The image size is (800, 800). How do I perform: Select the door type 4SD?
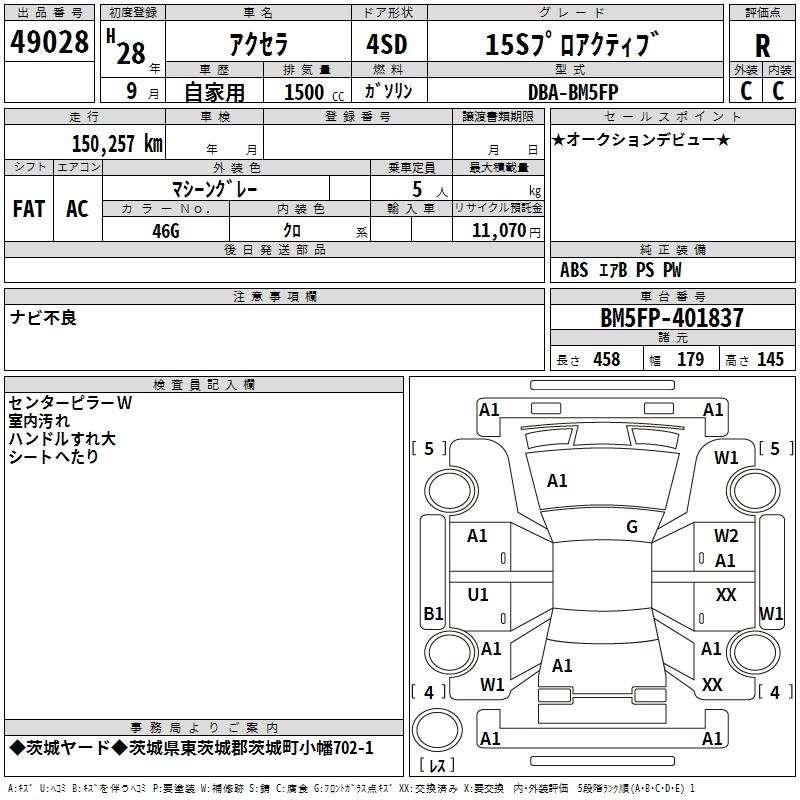pos(387,44)
